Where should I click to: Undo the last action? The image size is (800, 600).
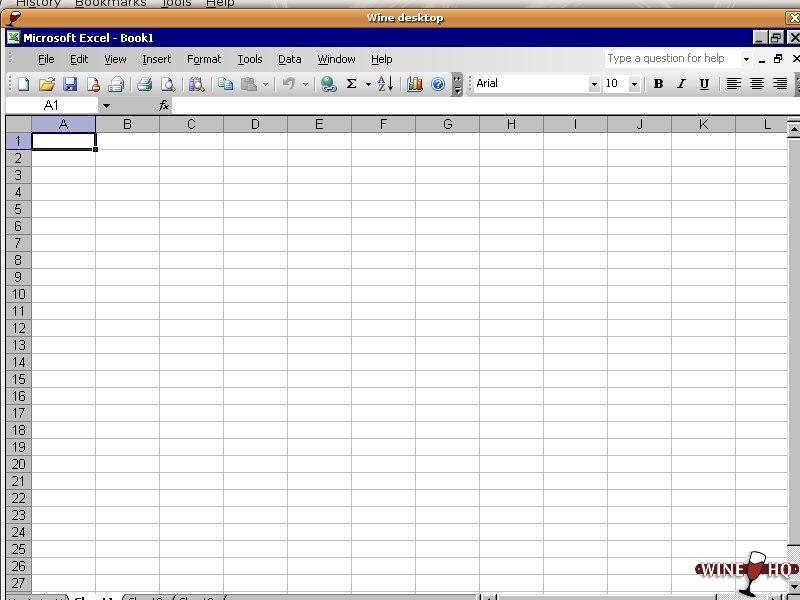click(x=289, y=84)
